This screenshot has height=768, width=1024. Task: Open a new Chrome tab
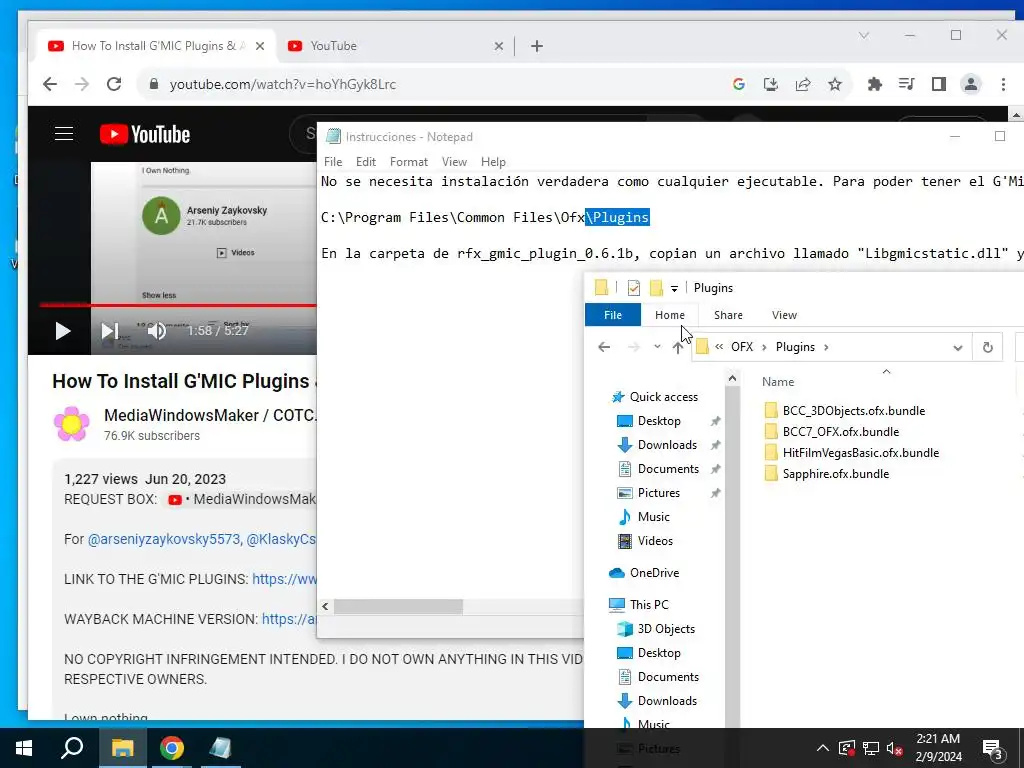[537, 46]
